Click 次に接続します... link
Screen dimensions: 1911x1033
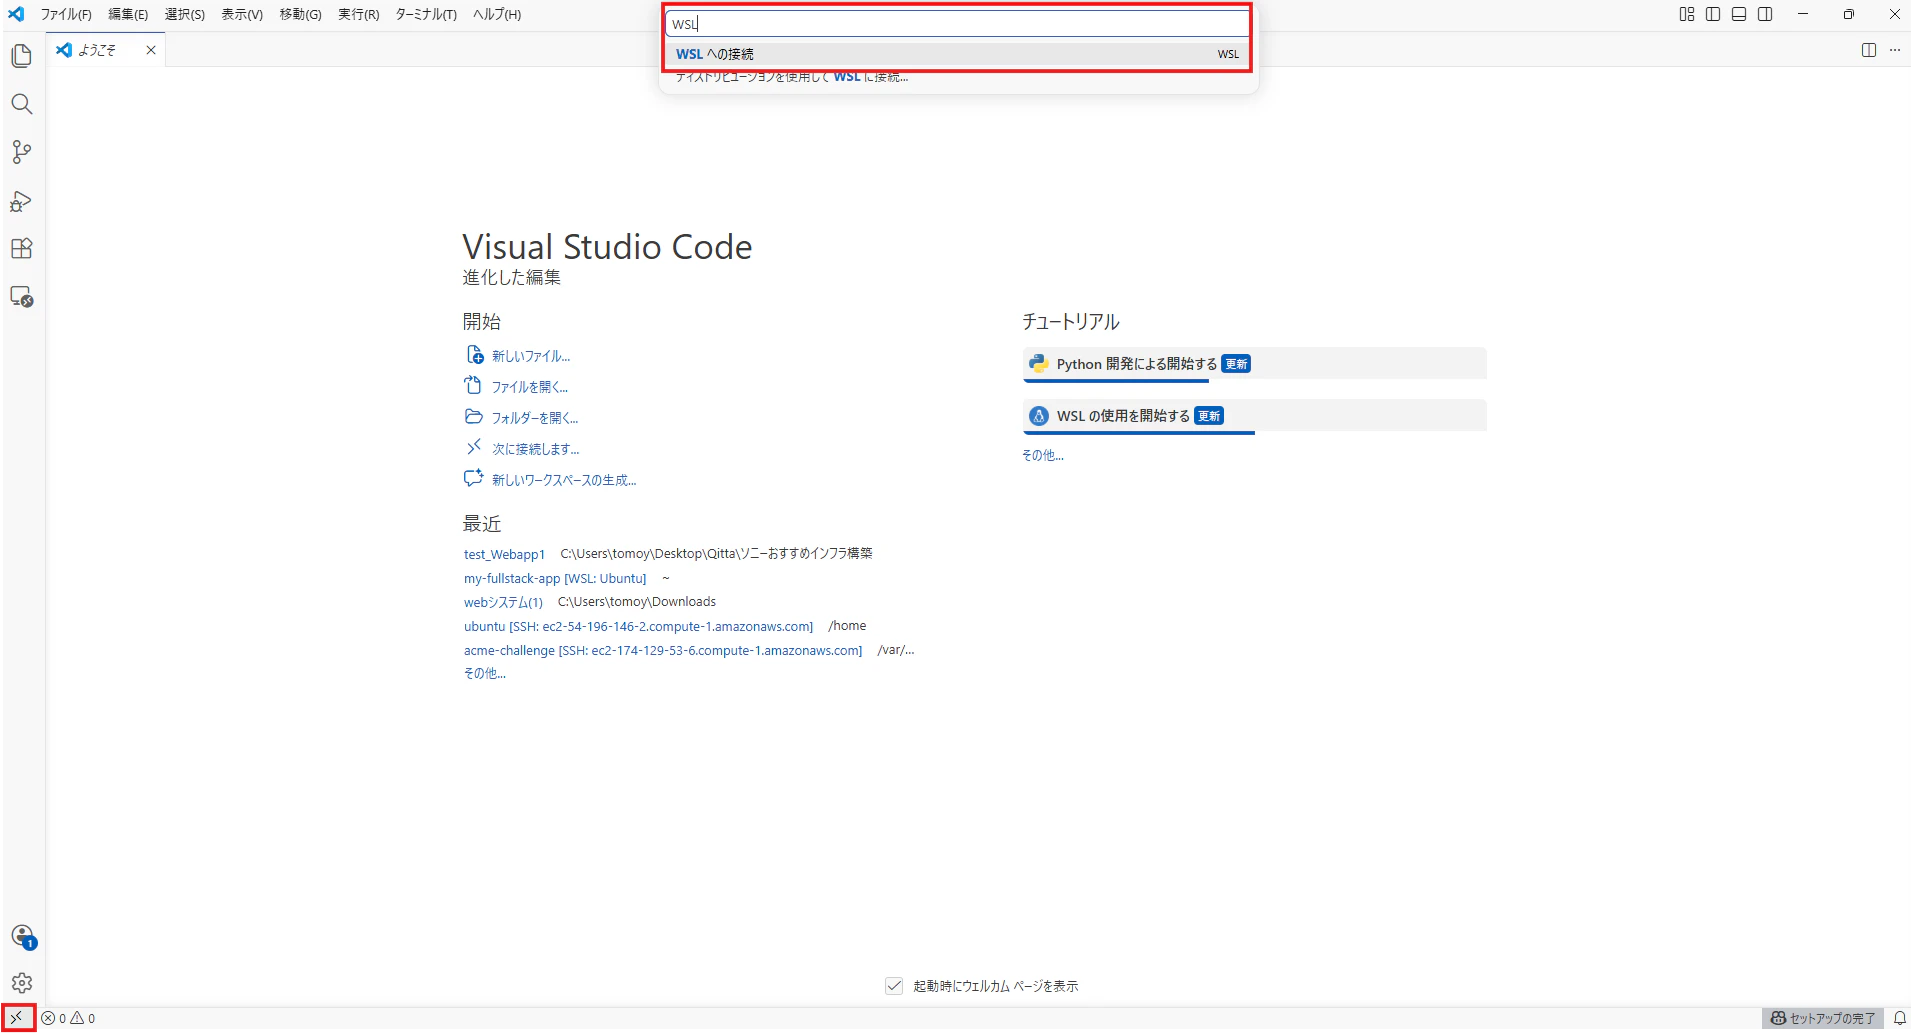click(536, 449)
